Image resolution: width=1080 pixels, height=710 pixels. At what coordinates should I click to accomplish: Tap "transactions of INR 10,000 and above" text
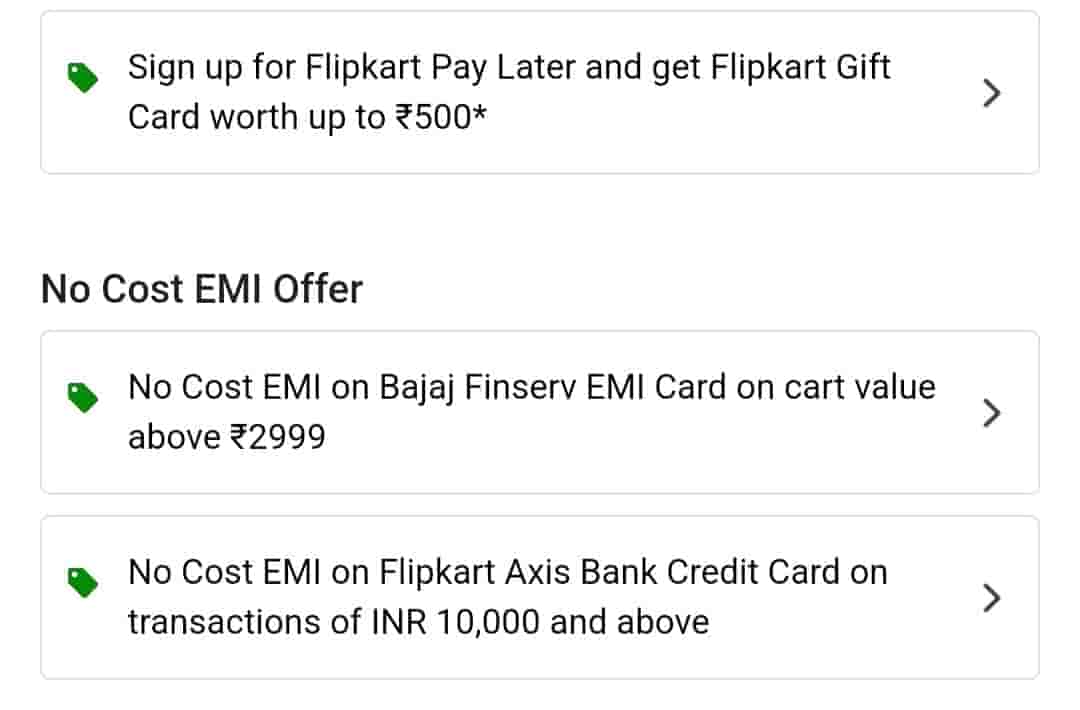click(418, 622)
